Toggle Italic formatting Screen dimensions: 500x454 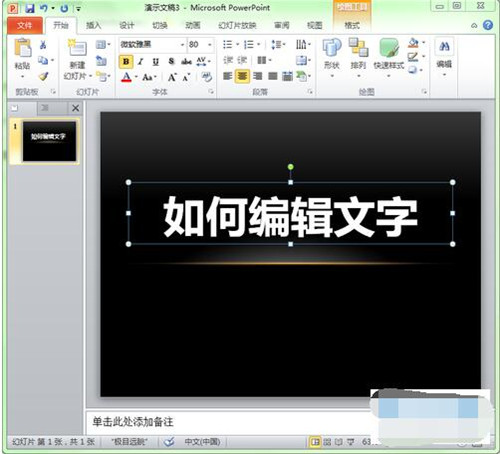coord(141,62)
